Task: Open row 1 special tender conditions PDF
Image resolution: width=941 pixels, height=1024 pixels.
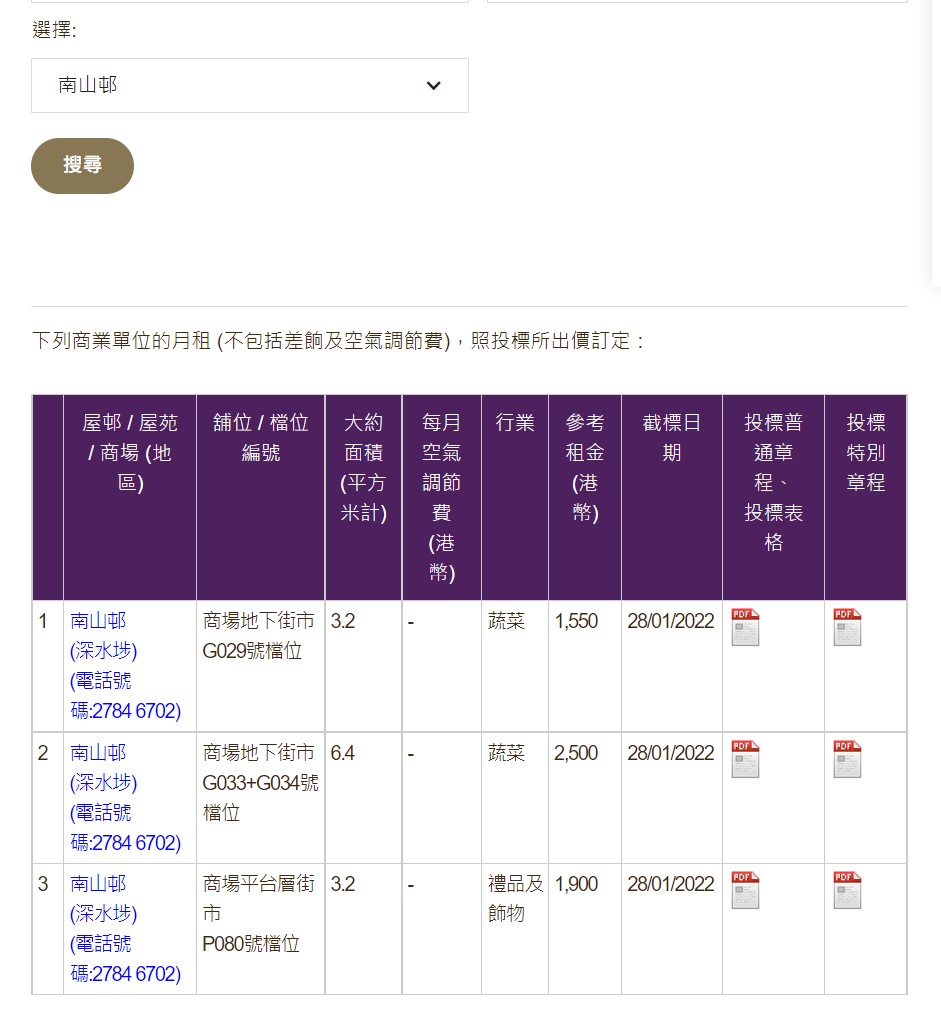Action: pyautogui.click(x=847, y=627)
